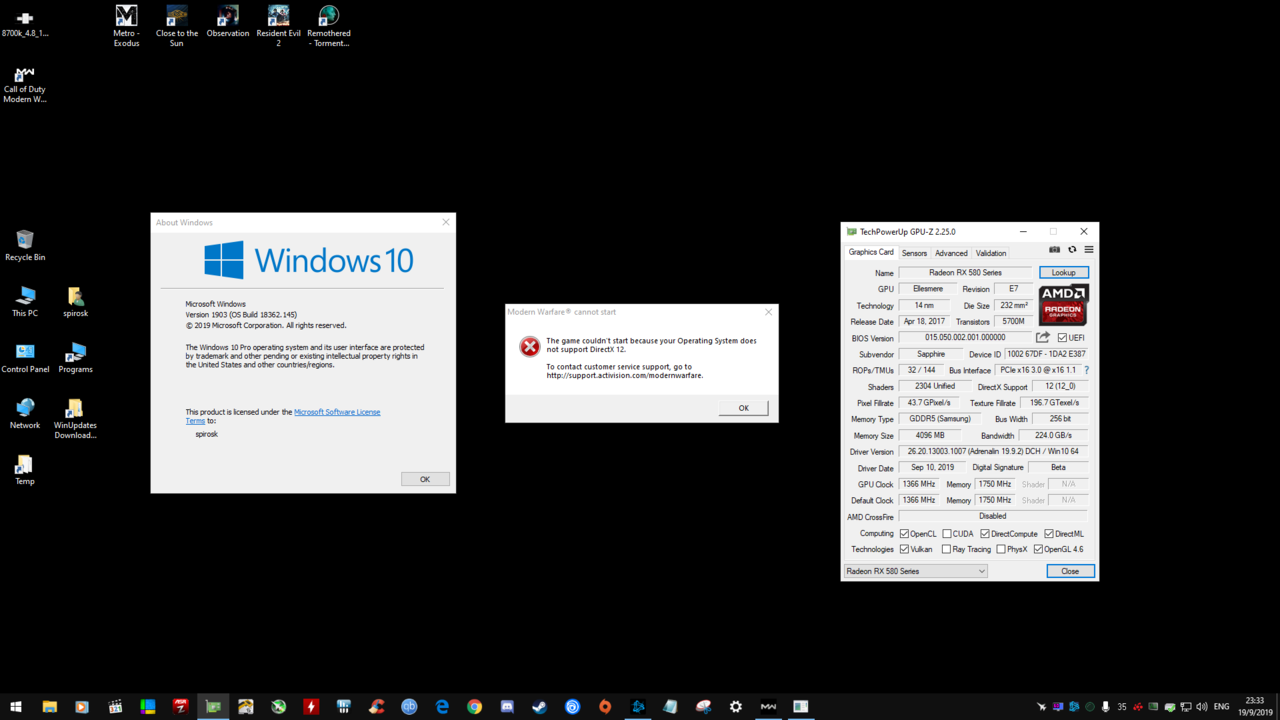Viewport: 1280px width, 720px height.
Task: Select the Resident Evil 2 desktop icon
Action: pyautogui.click(x=278, y=26)
